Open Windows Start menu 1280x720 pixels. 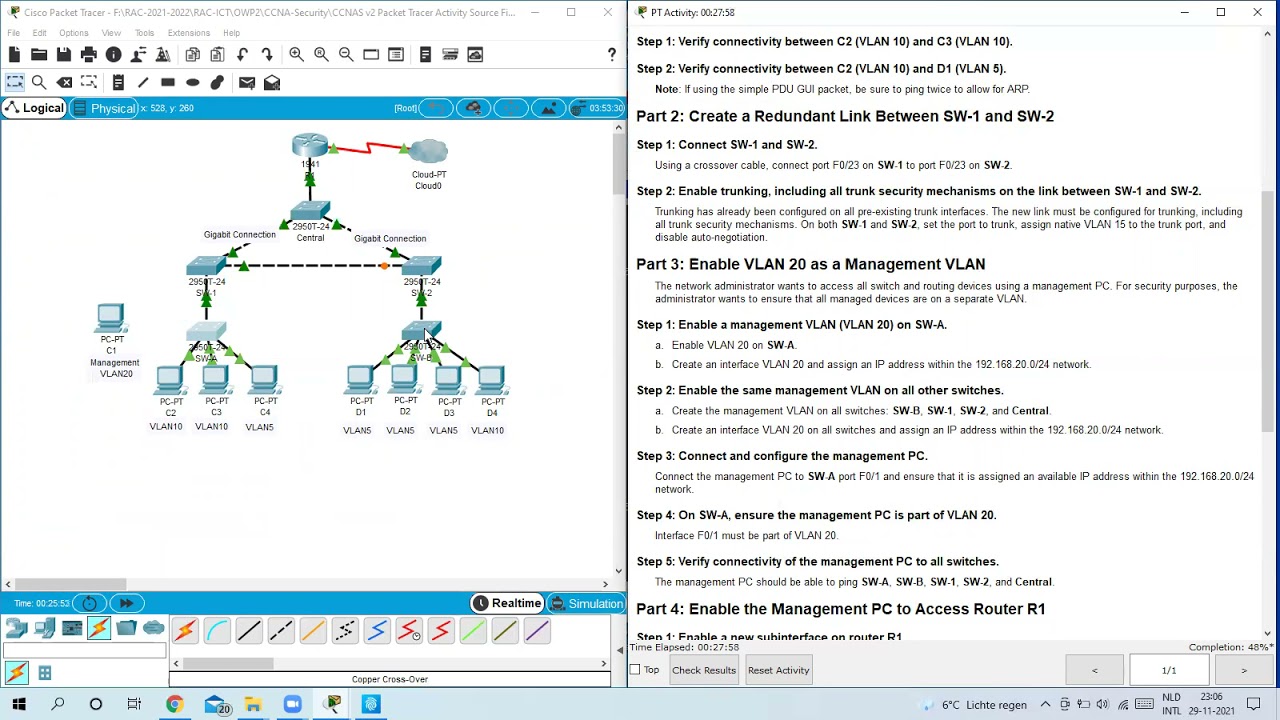tap(18, 705)
